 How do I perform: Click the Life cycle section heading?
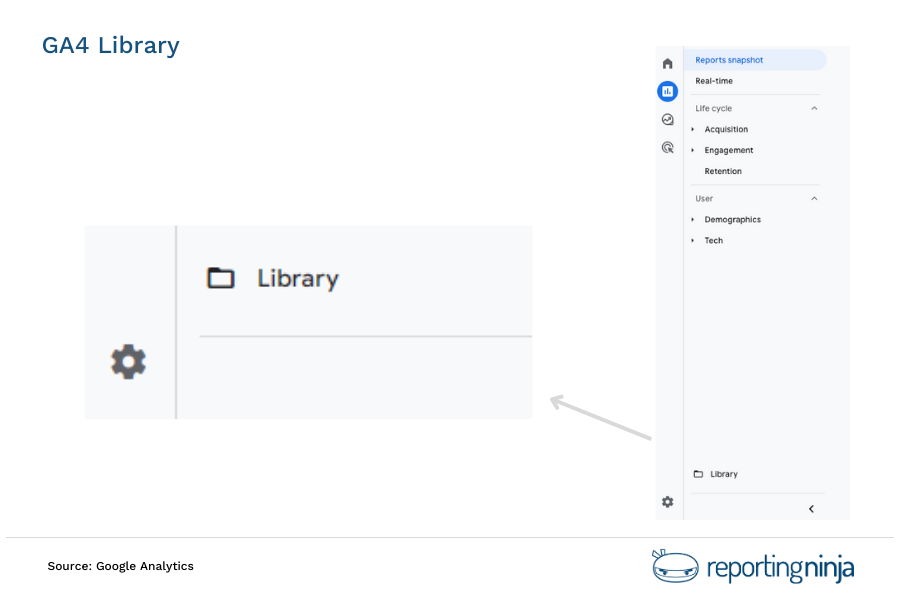tap(713, 108)
